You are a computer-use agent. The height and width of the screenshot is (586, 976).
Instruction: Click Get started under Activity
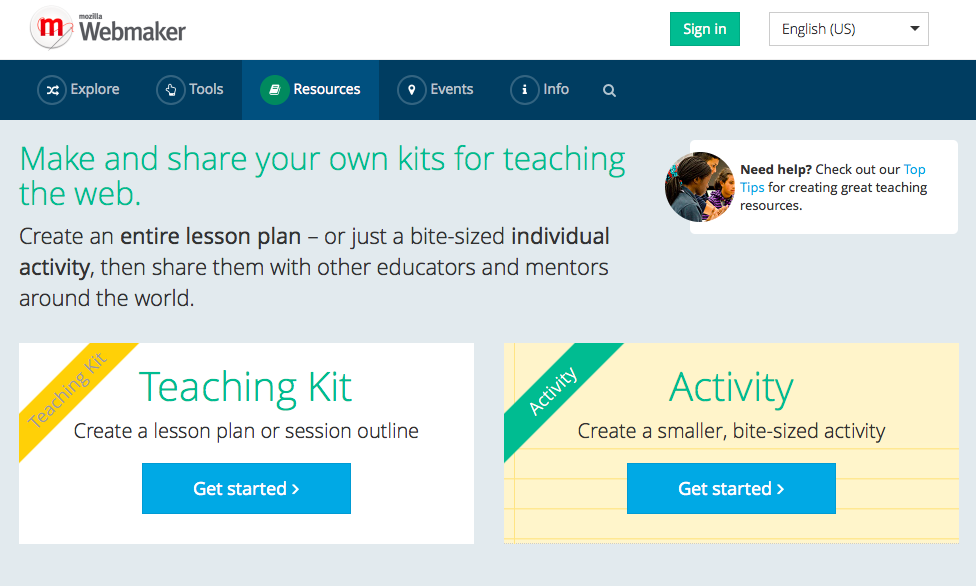(x=731, y=488)
